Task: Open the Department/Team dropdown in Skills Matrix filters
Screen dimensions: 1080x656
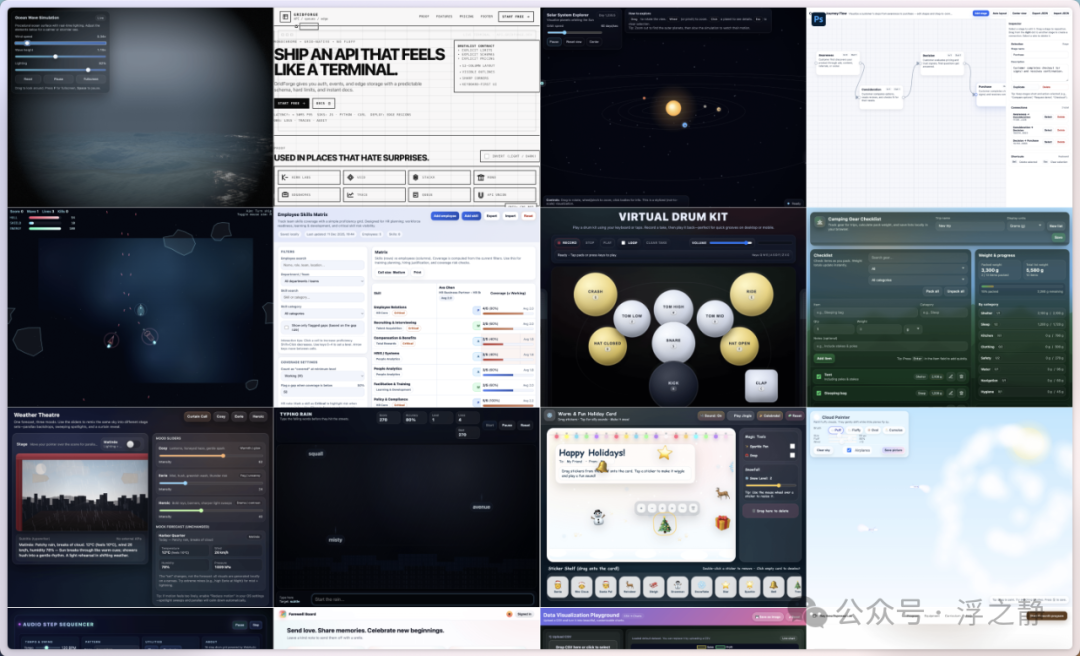Action: (322, 281)
